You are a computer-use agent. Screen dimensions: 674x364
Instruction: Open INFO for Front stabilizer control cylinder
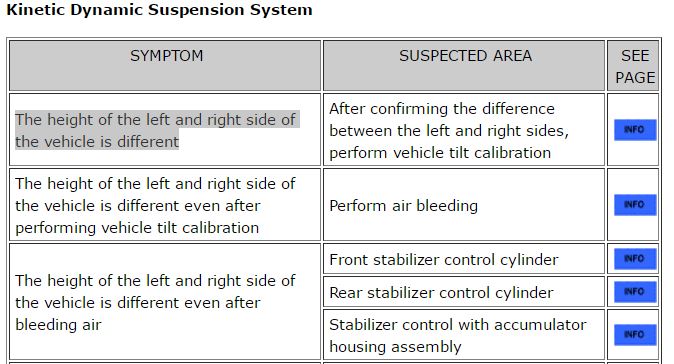[635, 259]
